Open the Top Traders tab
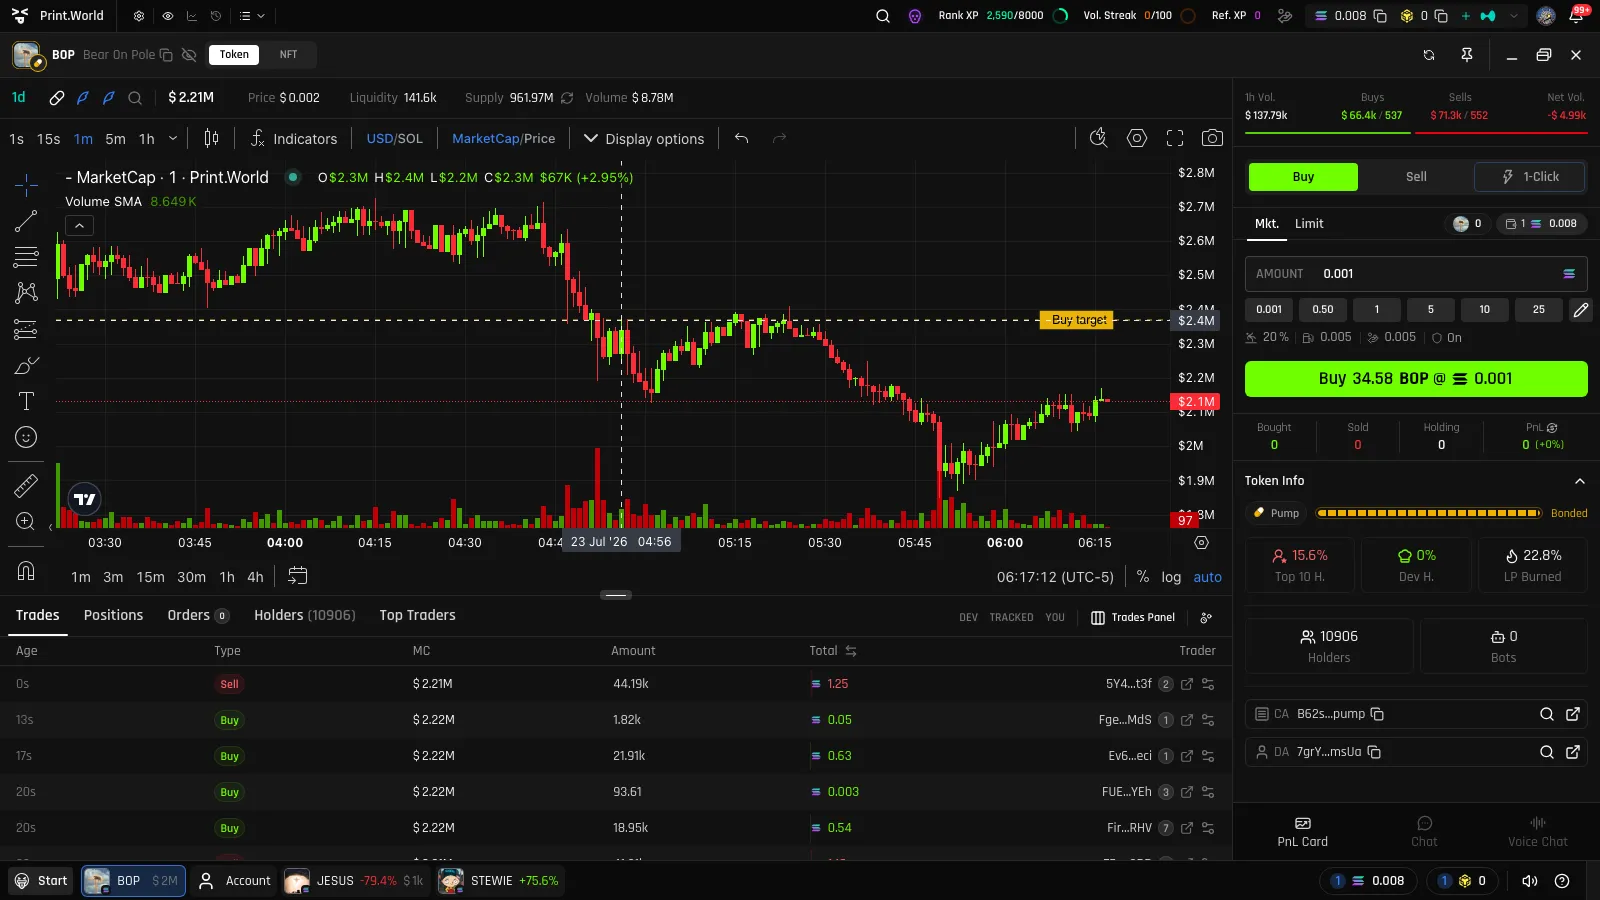Screen dimensions: 1600x900 417,615
